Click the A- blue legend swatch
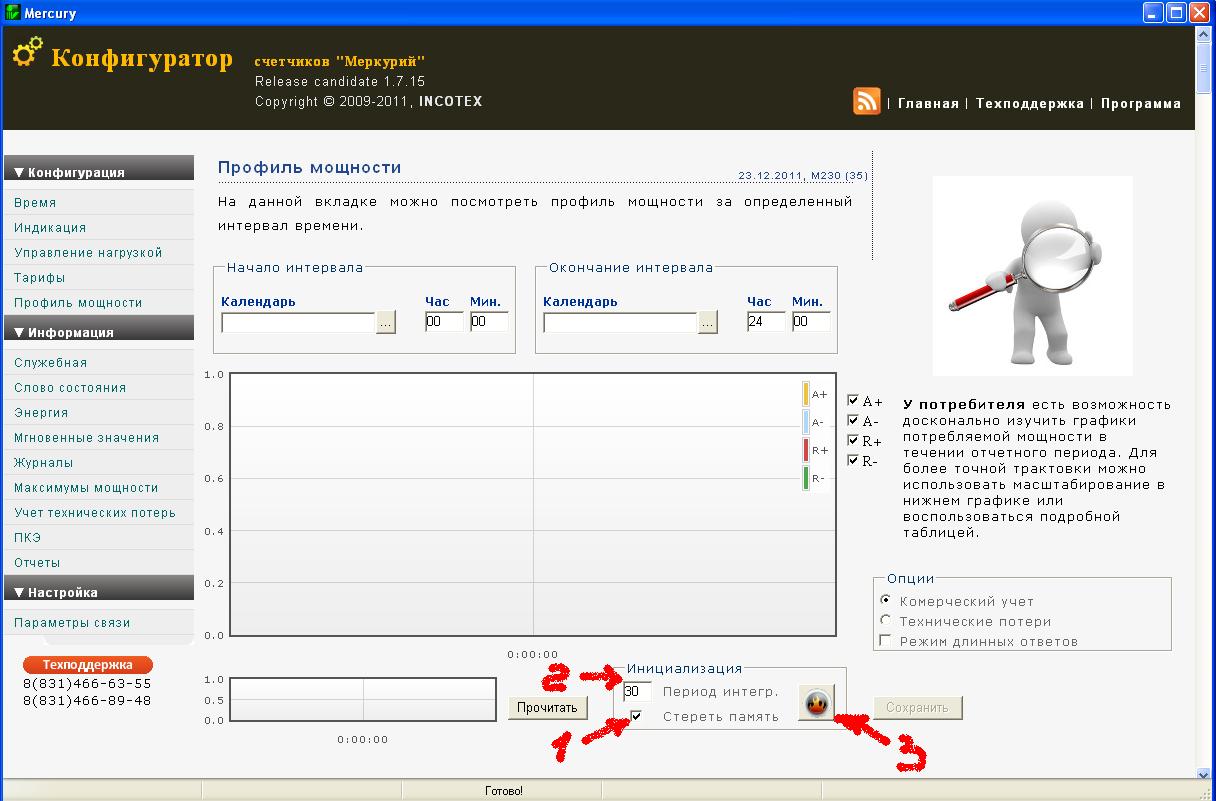The image size is (1216, 801). (x=806, y=422)
